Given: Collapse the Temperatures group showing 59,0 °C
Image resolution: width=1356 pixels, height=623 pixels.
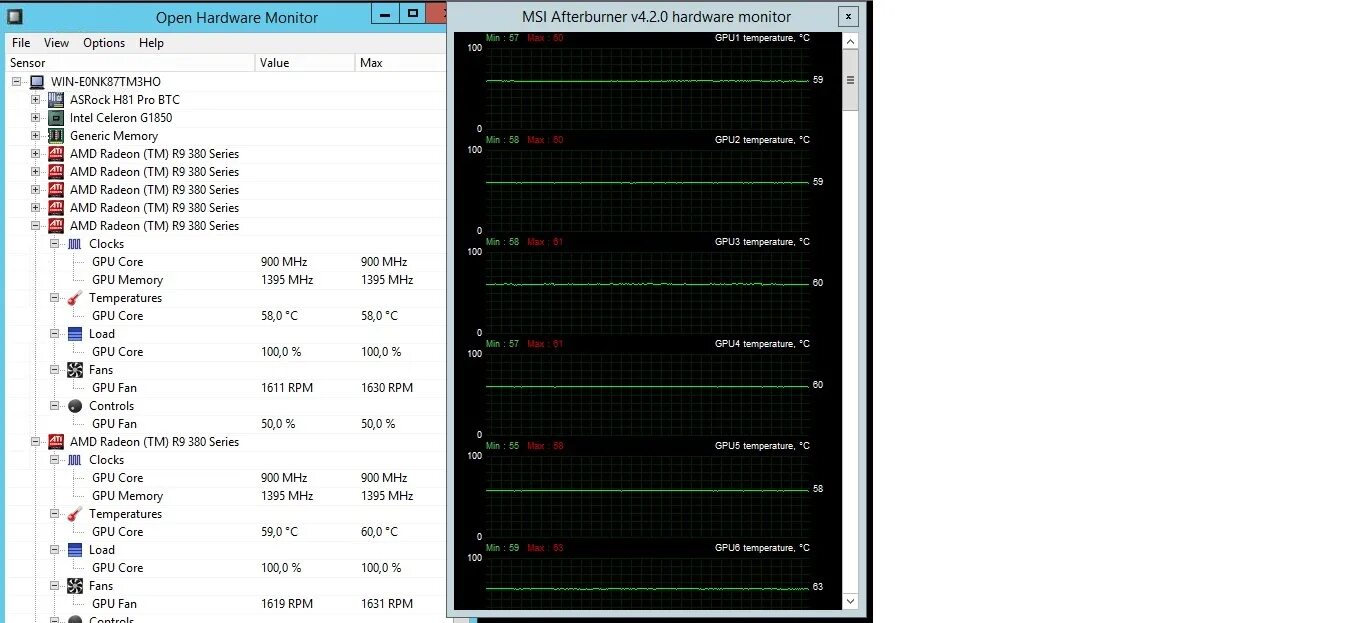Looking at the screenshot, I should click(55, 514).
